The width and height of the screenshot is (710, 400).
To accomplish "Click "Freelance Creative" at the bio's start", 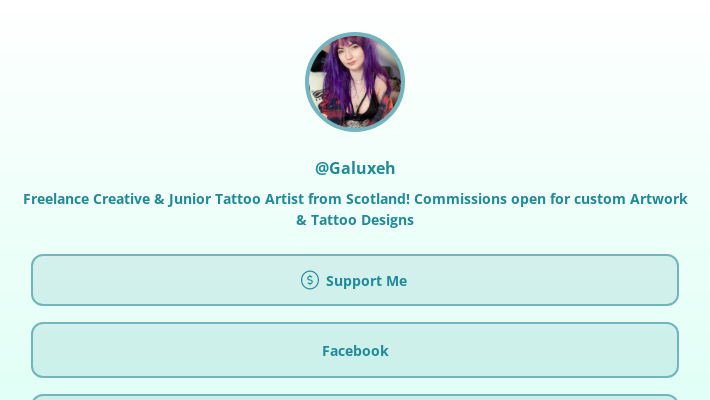I will pyautogui.click(x=86, y=199).
